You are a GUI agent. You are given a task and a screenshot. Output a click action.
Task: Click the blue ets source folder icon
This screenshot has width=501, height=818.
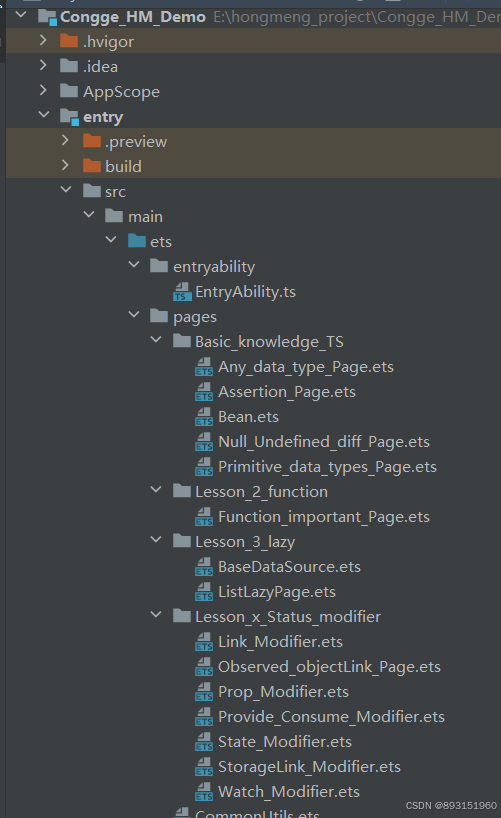tap(137, 241)
